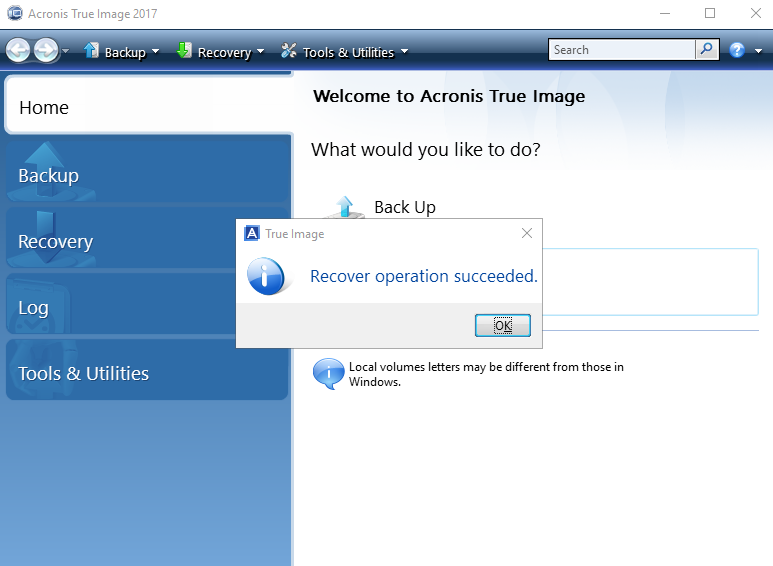Screen dimensions: 773x566
Task: Open the Tools & Utilities sidebar section
Action: pos(147,370)
